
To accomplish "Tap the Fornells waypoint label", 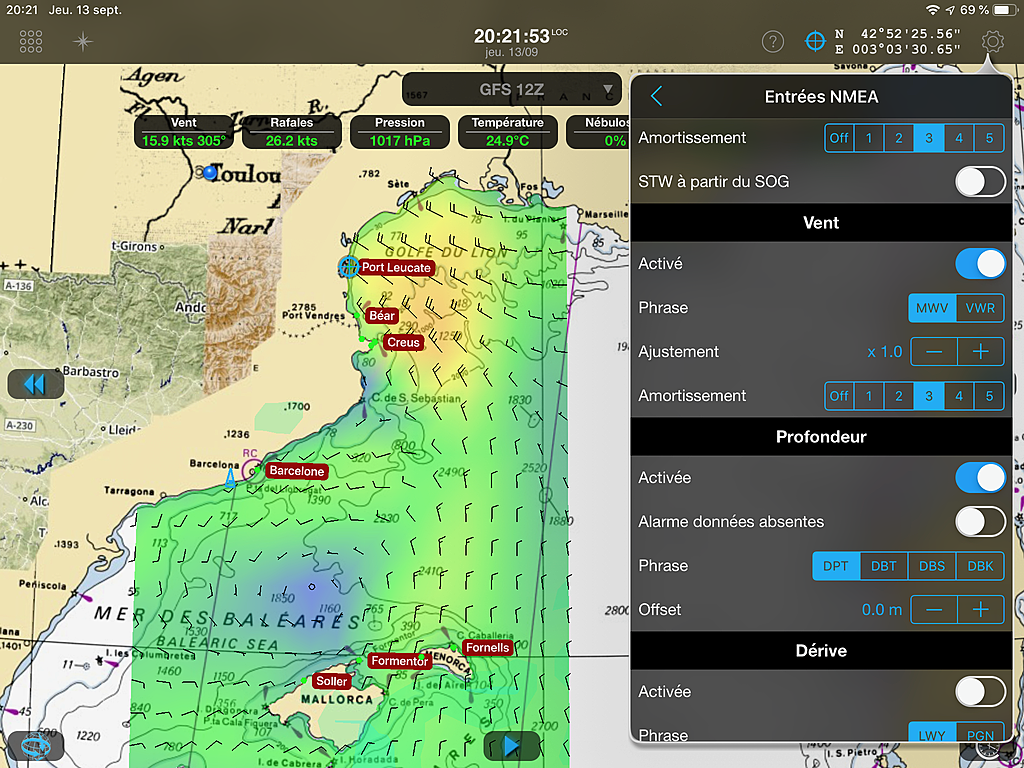I will (x=488, y=647).
